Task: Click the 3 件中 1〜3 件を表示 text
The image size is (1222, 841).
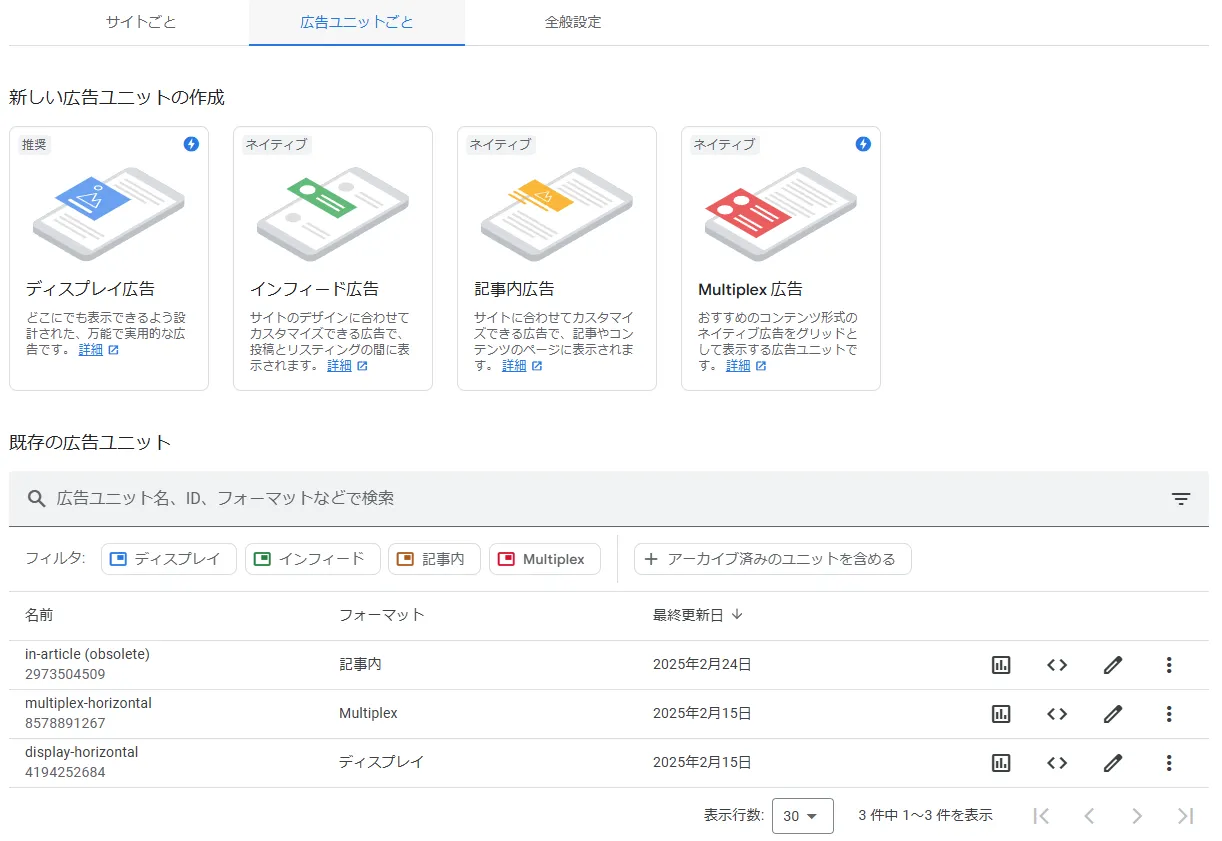Action: click(x=925, y=815)
